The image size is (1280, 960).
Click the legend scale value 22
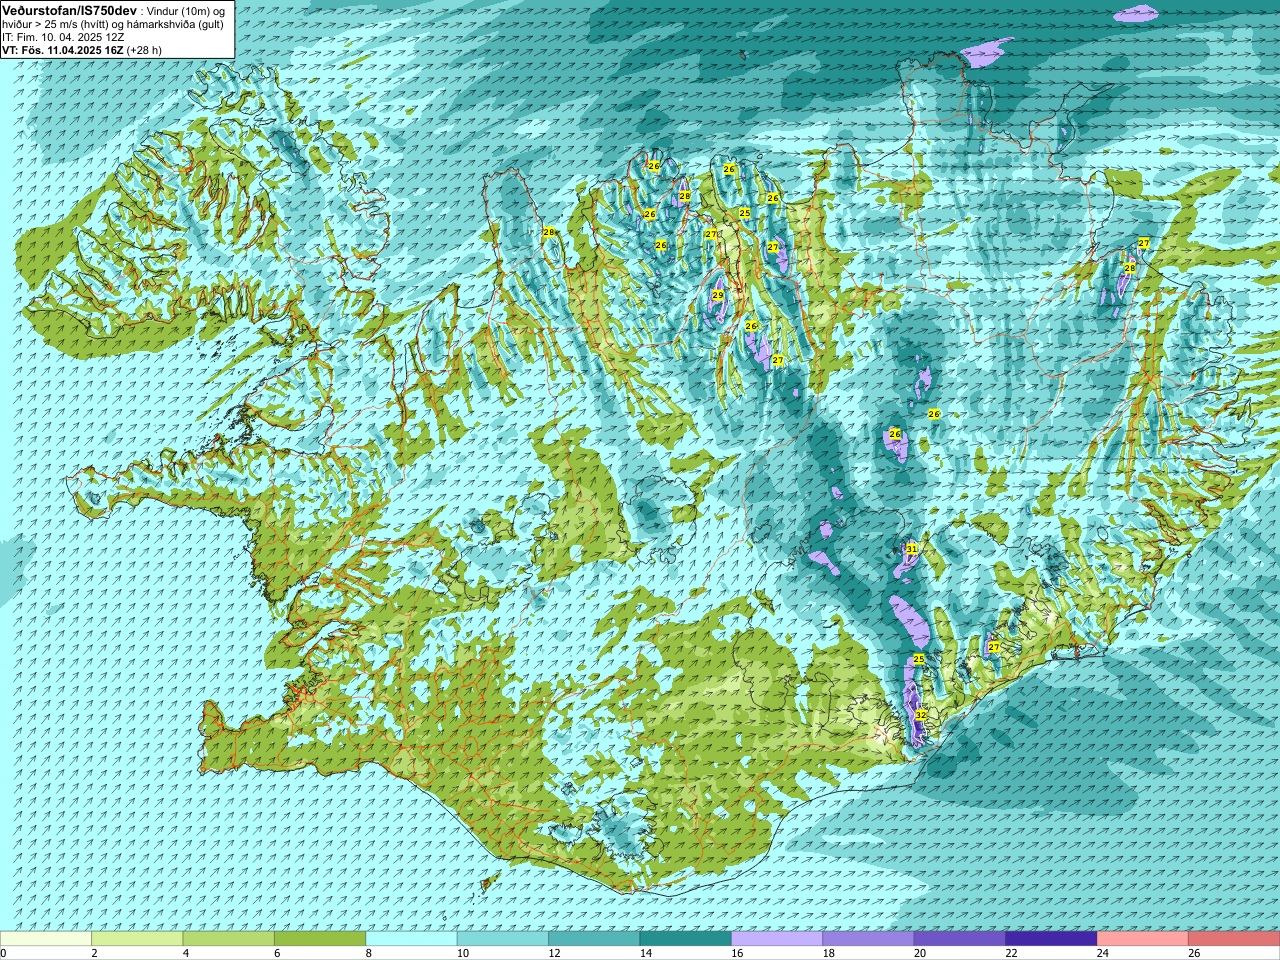1012,953
